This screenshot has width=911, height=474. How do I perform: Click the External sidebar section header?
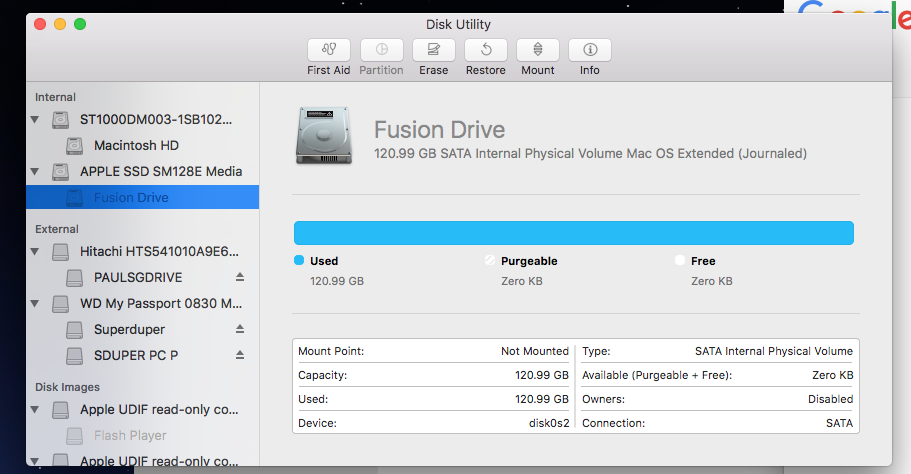[57, 229]
